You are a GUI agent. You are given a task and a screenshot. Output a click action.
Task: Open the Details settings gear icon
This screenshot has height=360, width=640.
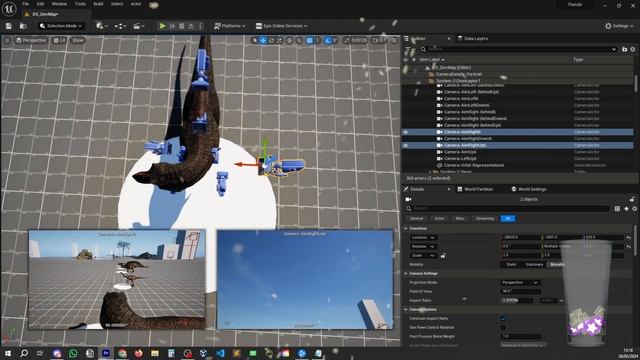pyautogui.click(x=634, y=209)
